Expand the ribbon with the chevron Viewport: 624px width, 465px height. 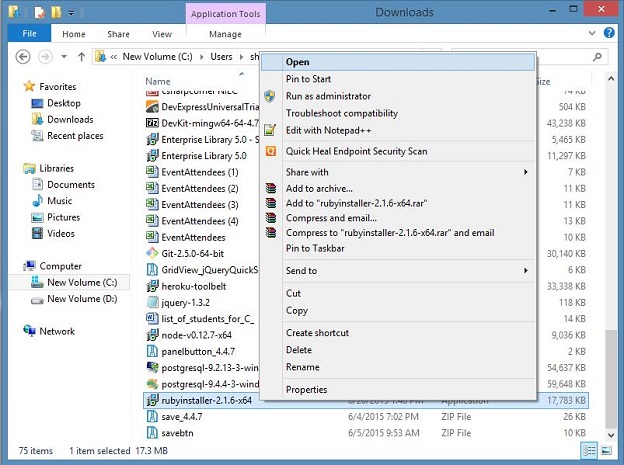(x=592, y=33)
